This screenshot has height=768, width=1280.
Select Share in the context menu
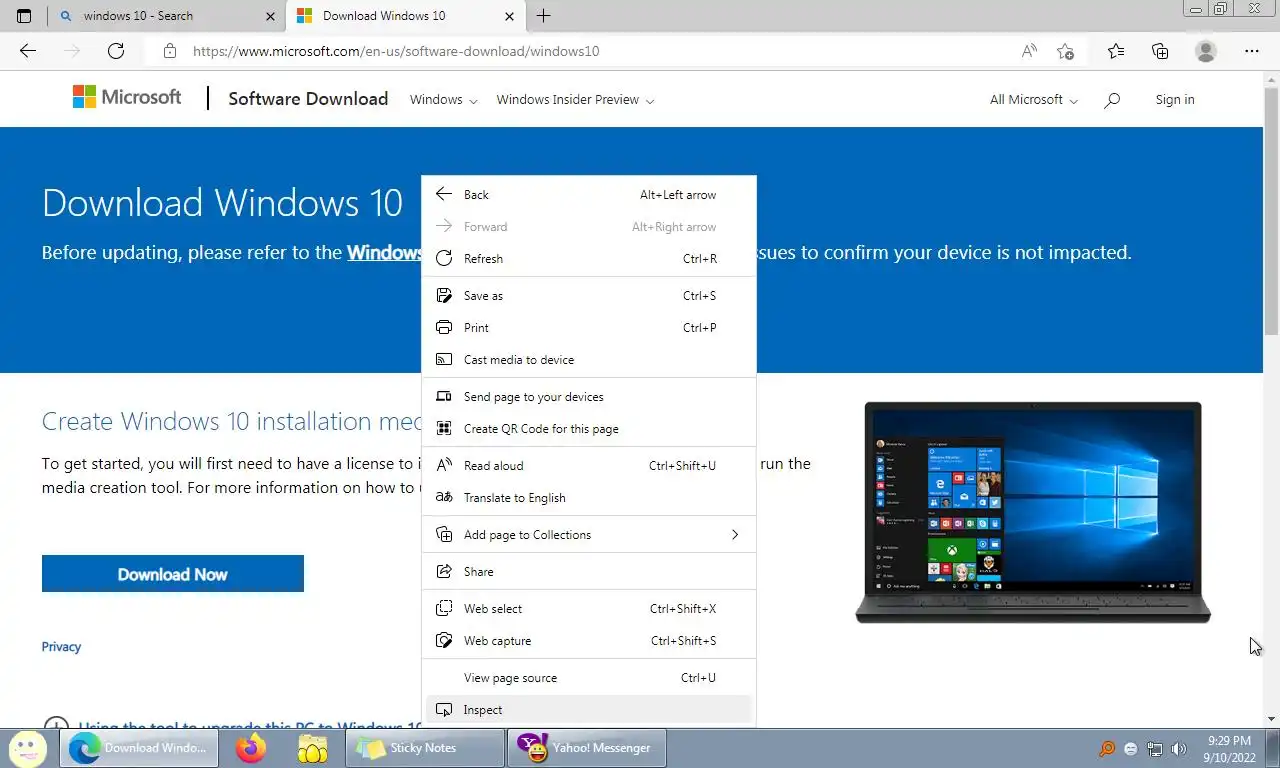[589, 572]
